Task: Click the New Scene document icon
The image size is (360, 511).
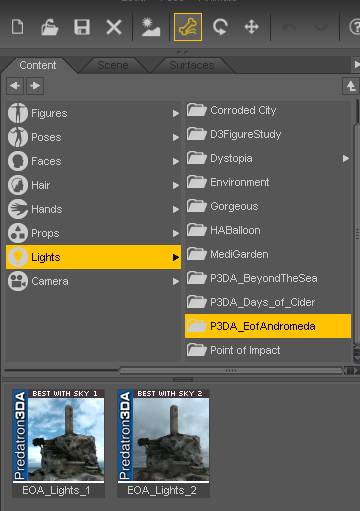Action: click(x=17, y=27)
